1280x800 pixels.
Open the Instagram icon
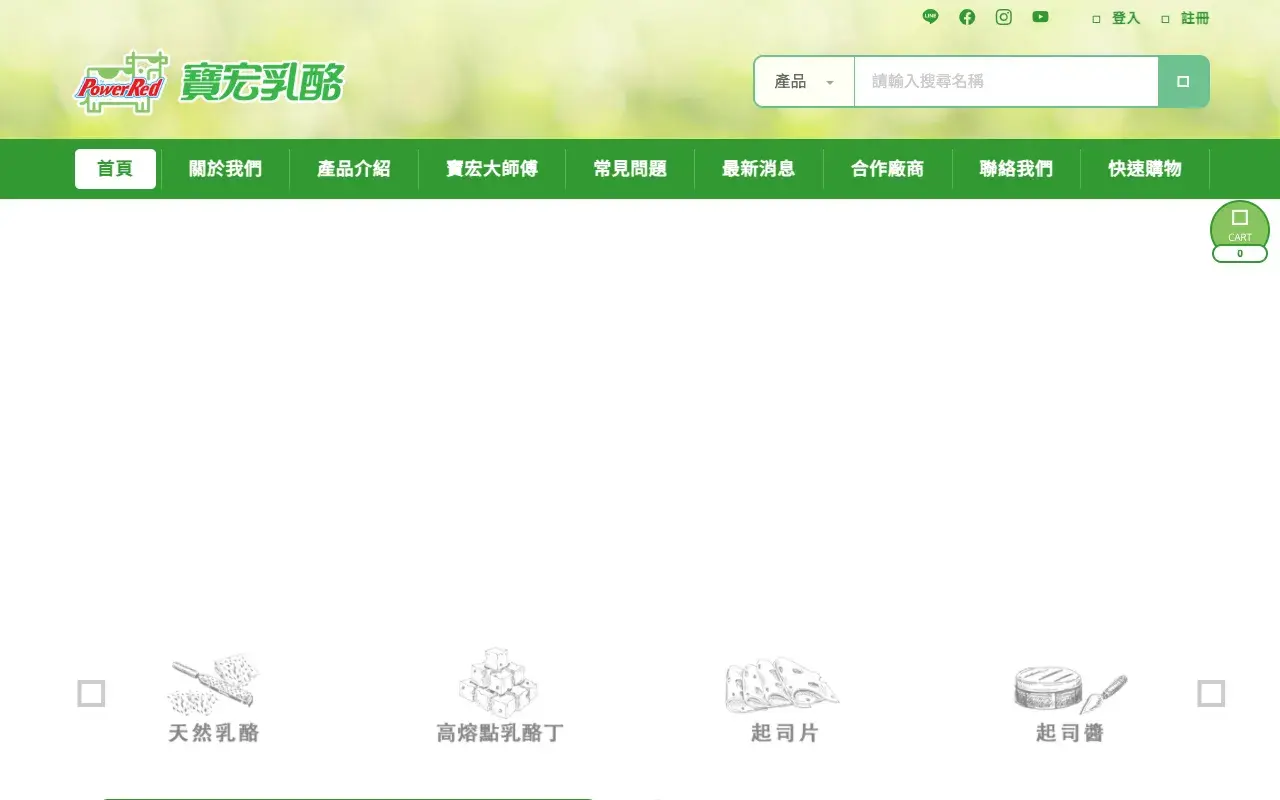pyautogui.click(x=1004, y=17)
